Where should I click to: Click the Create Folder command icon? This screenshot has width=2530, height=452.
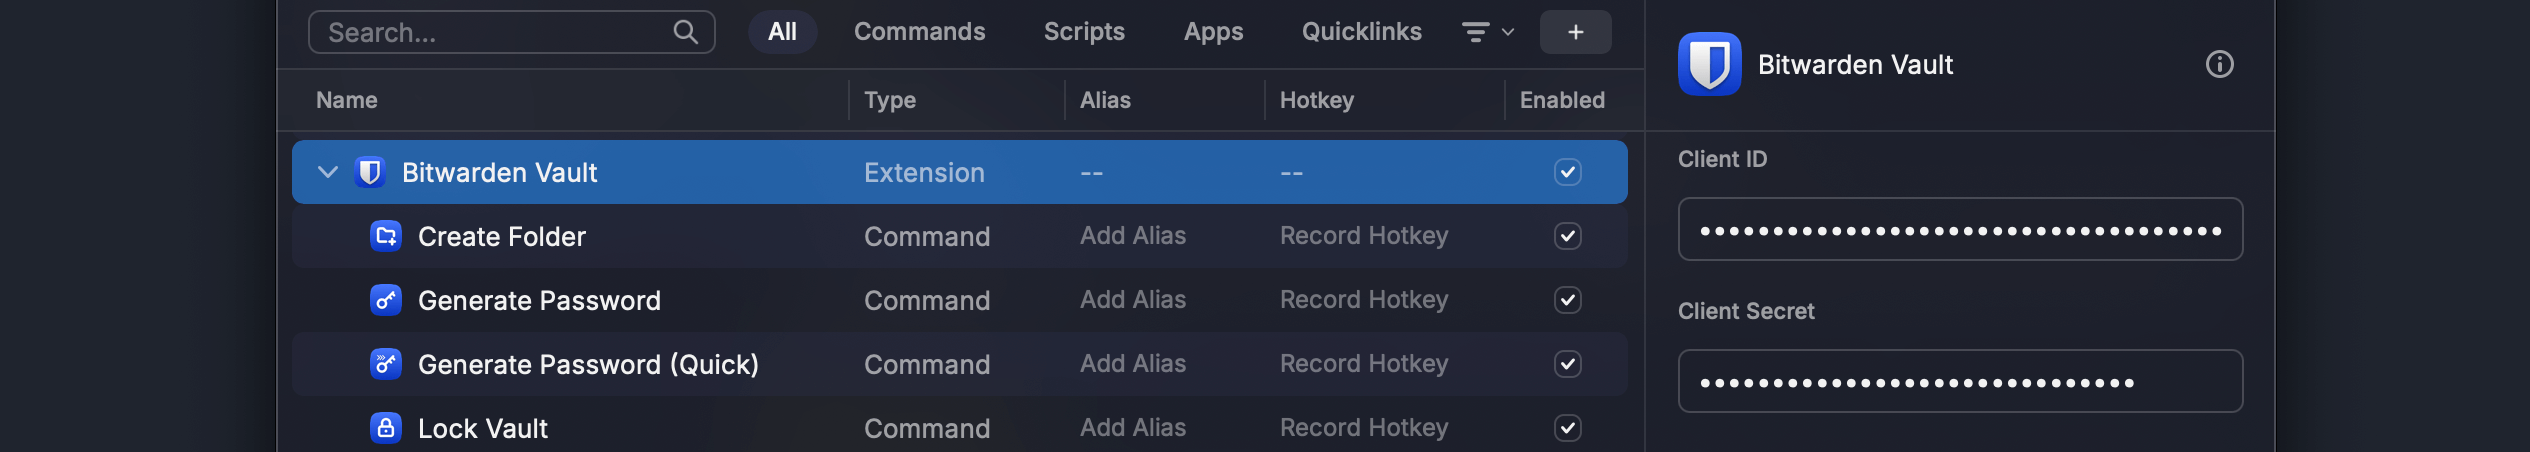click(386, 236)
